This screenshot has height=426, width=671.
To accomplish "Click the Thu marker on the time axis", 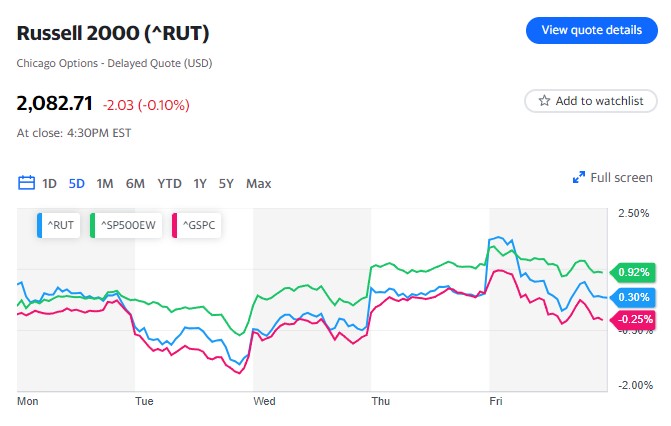I will coord(381,401).
